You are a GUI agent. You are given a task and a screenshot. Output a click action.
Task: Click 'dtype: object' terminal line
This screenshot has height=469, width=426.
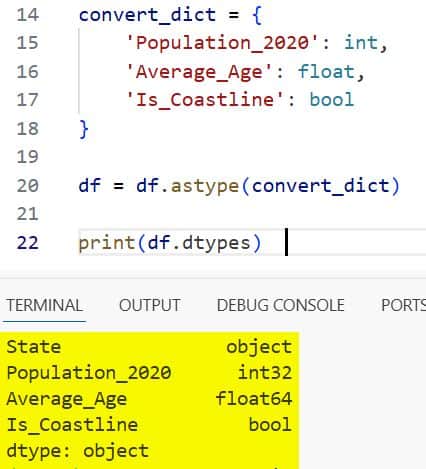(77, 451)
